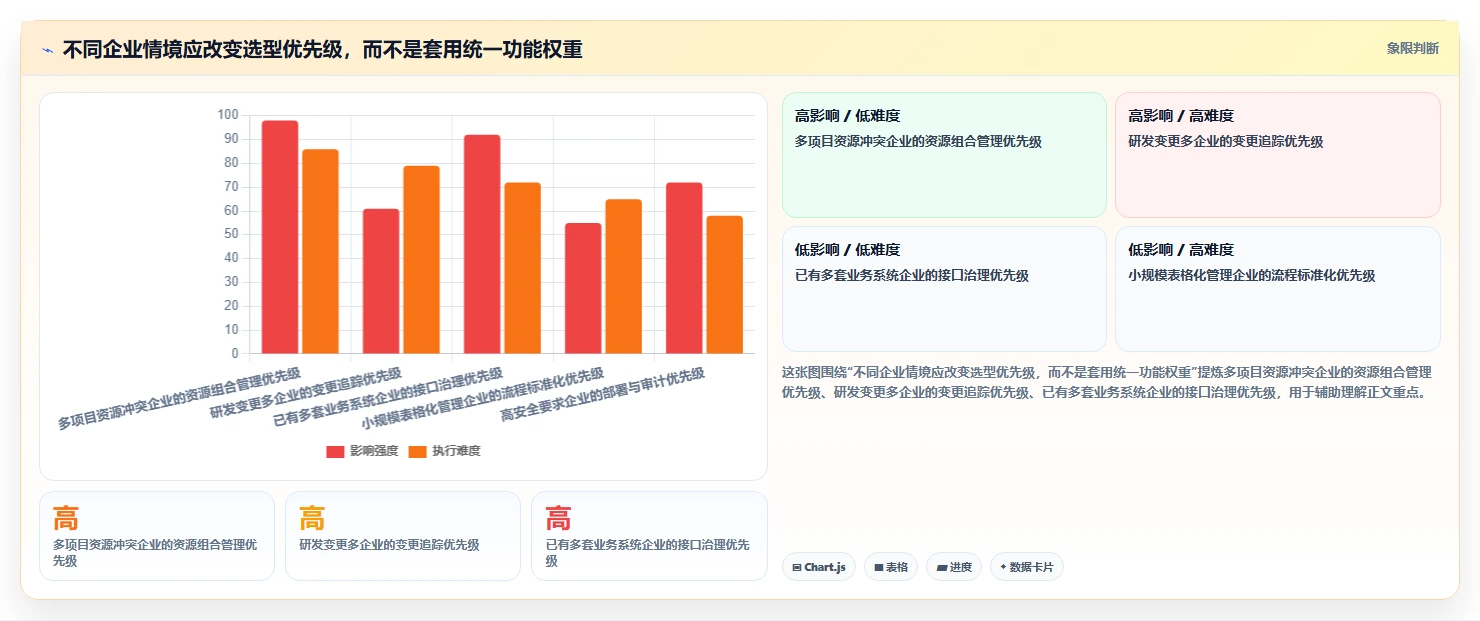Click axis label 小规模表格化管理企业的流程标准化优先级
This screenshot has height=621, width=1480.
point(482,398)
